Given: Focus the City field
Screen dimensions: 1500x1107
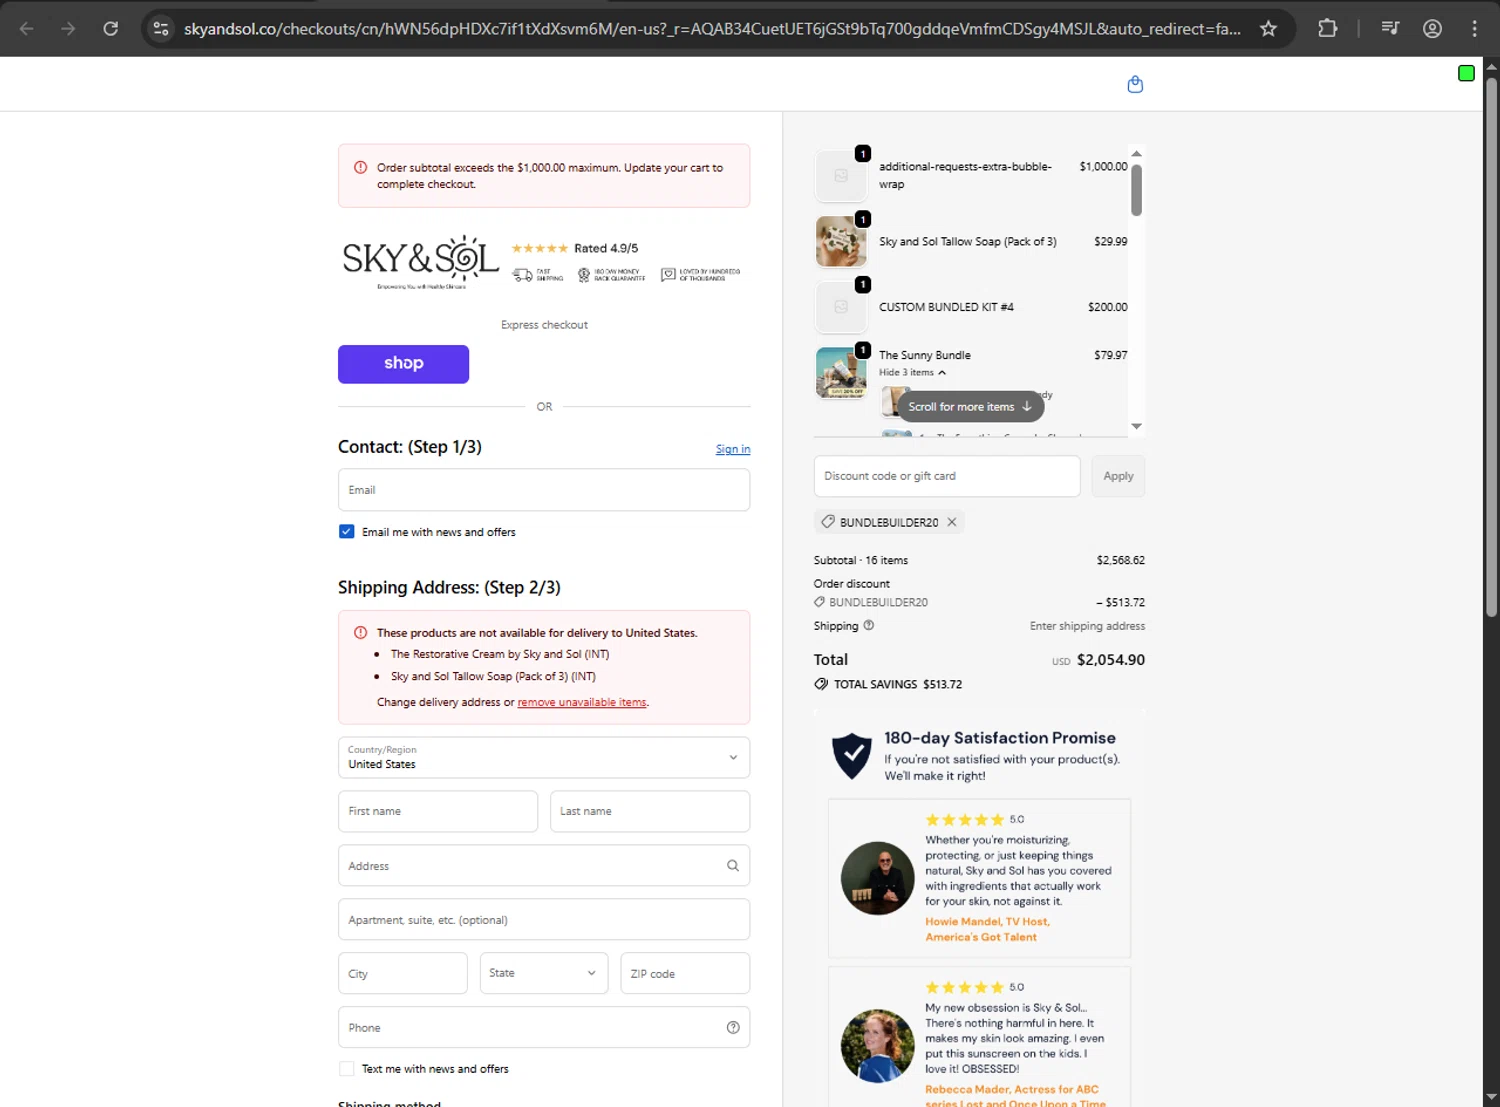Looking at the screenshot, I should 403,973.
